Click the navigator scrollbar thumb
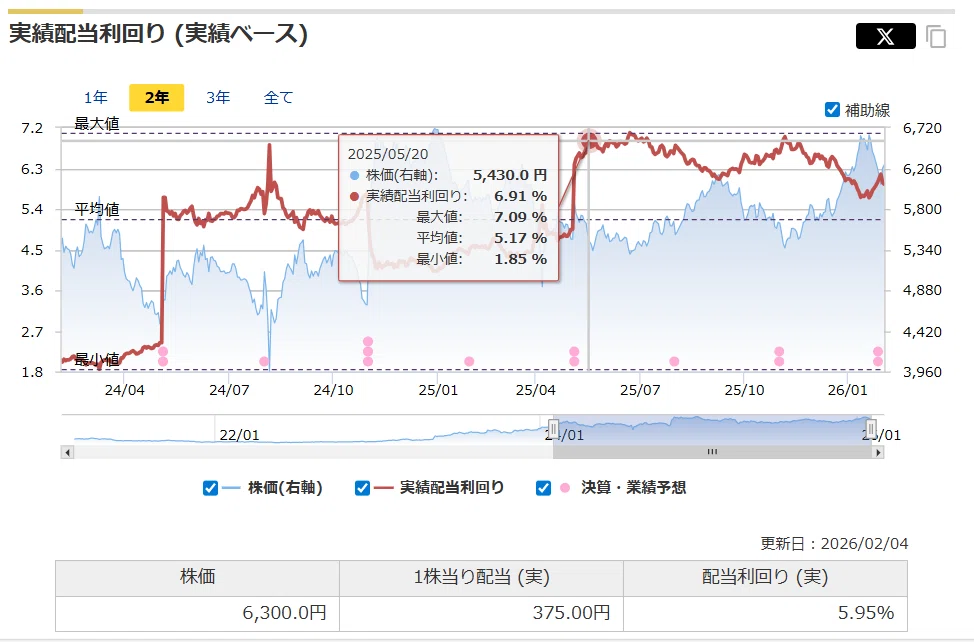The width and height of the screenshot is (974, 642). [x=712, y=452]
